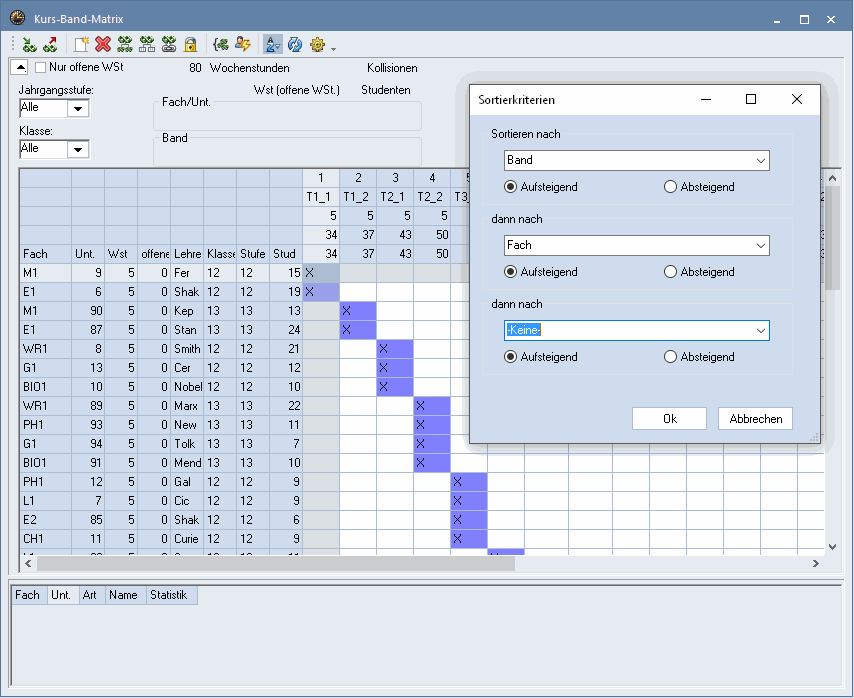Click the green chain hierarchy icon
The height and width of the screenshot is (698, 854).
point(125,45)
